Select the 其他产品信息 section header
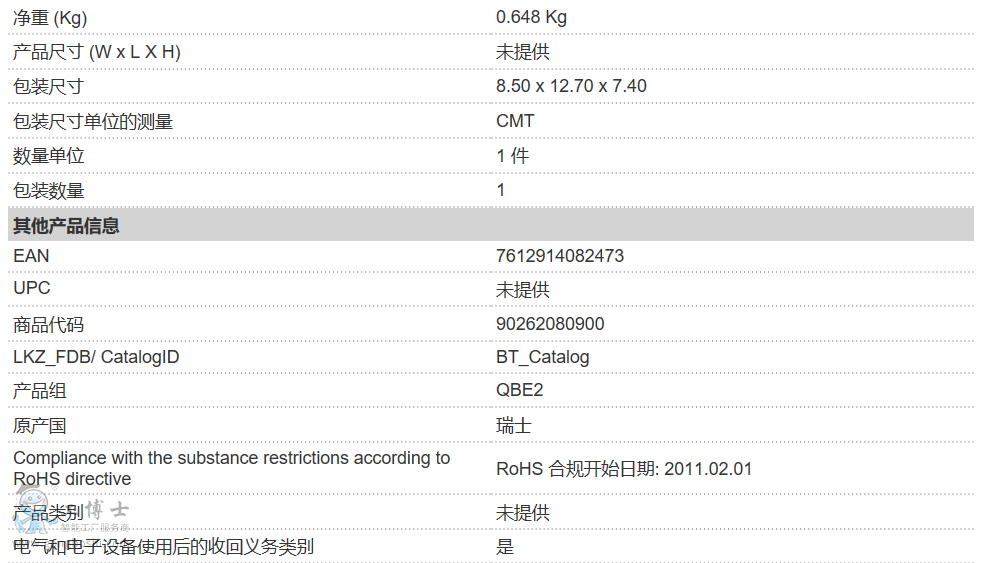The image size is (999, 563). click(66, 226)
